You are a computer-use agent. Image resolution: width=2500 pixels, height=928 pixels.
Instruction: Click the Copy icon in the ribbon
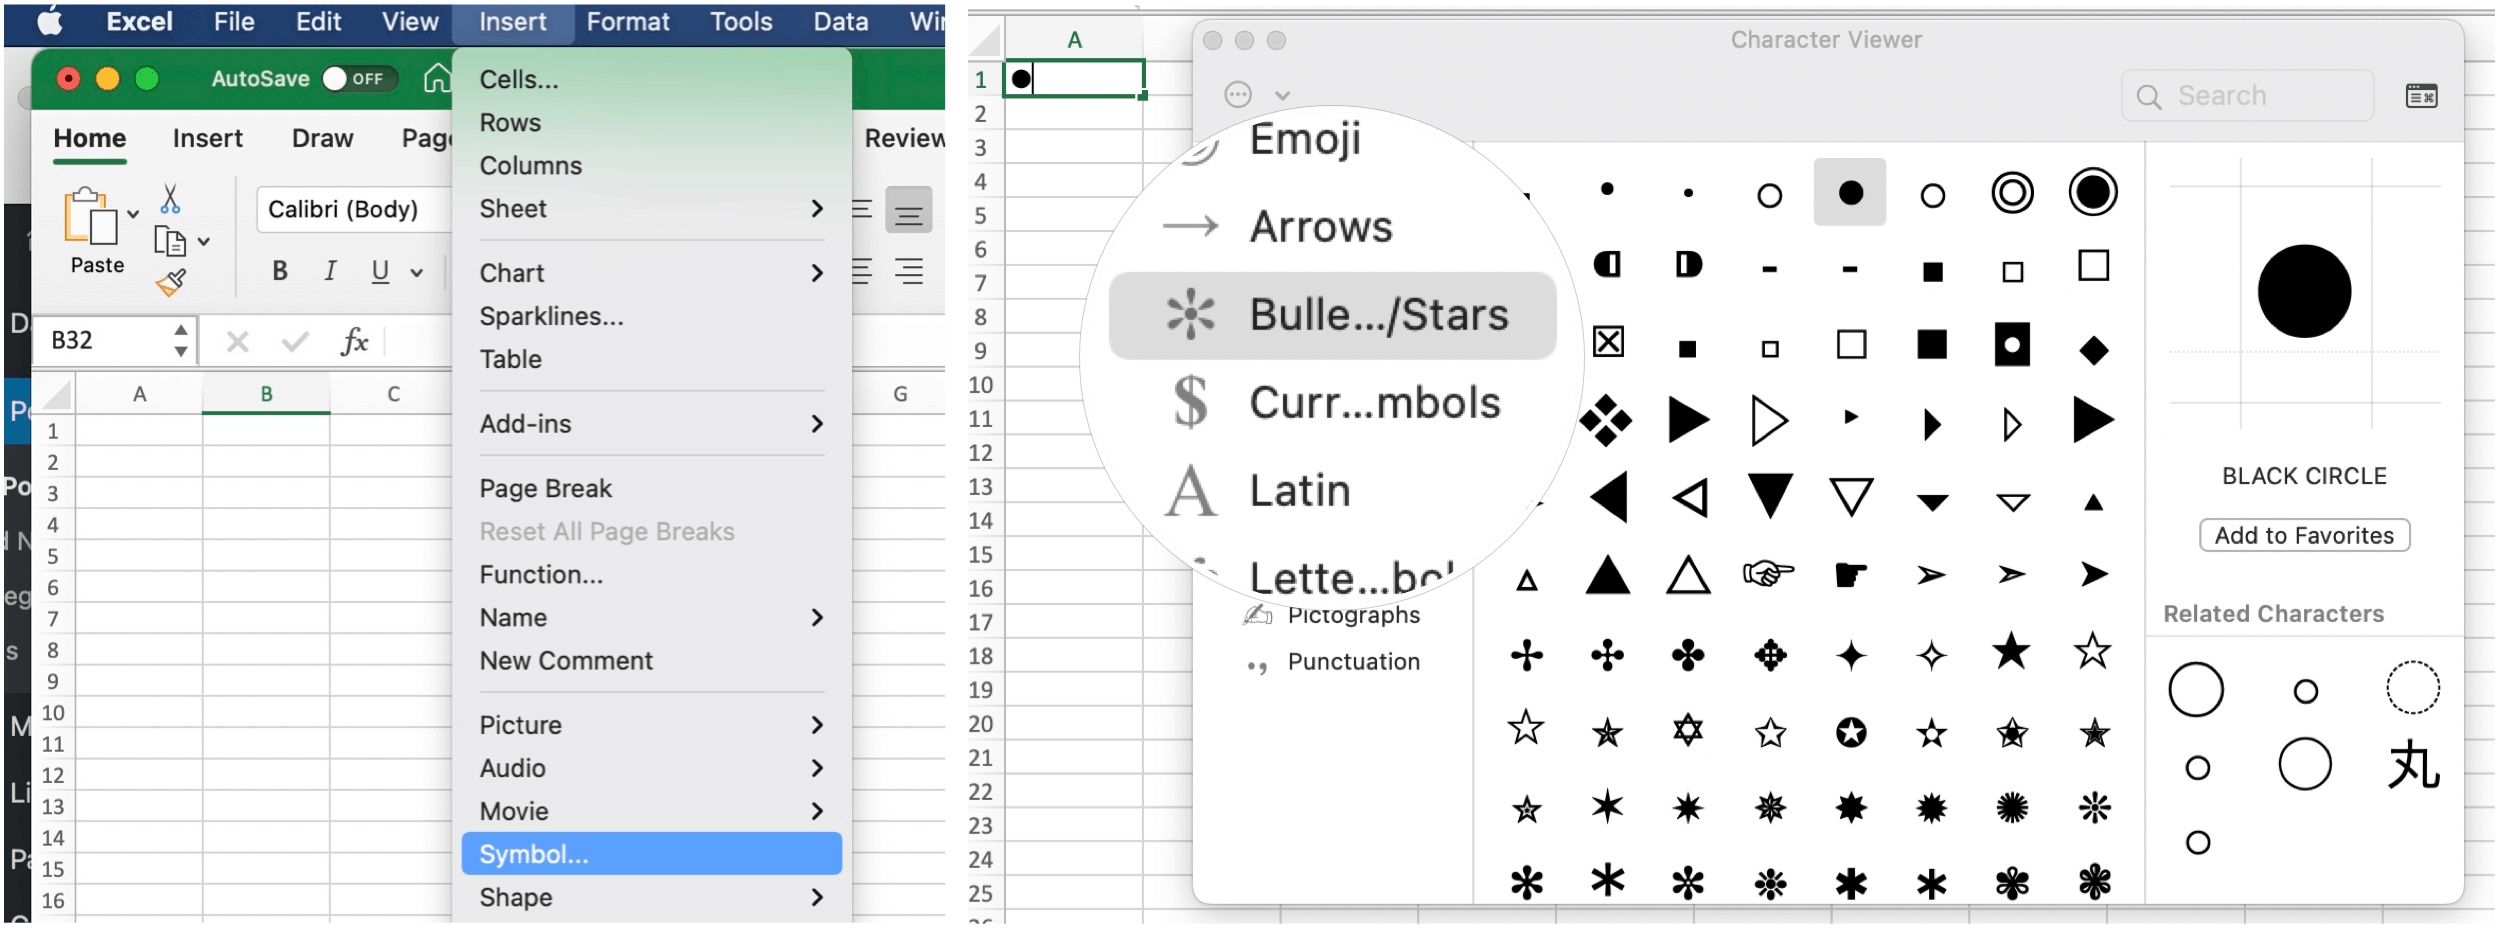click(x=169, y=241)
